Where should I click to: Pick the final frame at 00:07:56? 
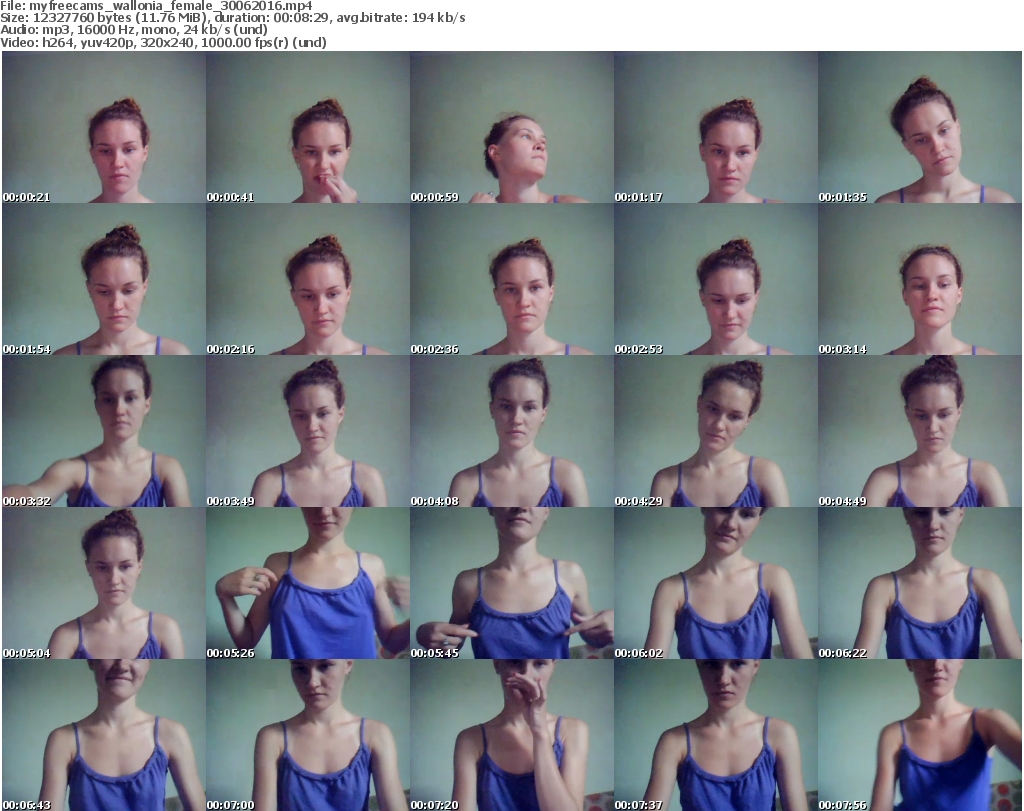pos(919,735)
